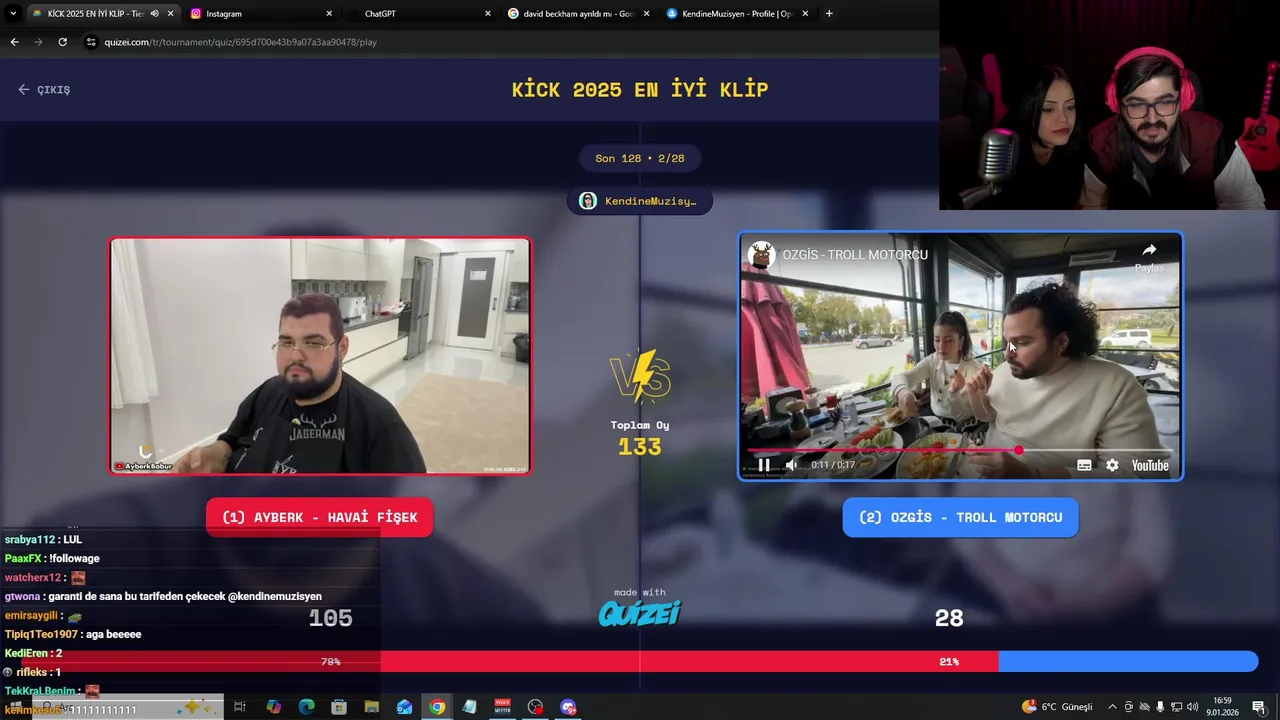Open the Mail app with the notification badge

[x=404, y=707]
